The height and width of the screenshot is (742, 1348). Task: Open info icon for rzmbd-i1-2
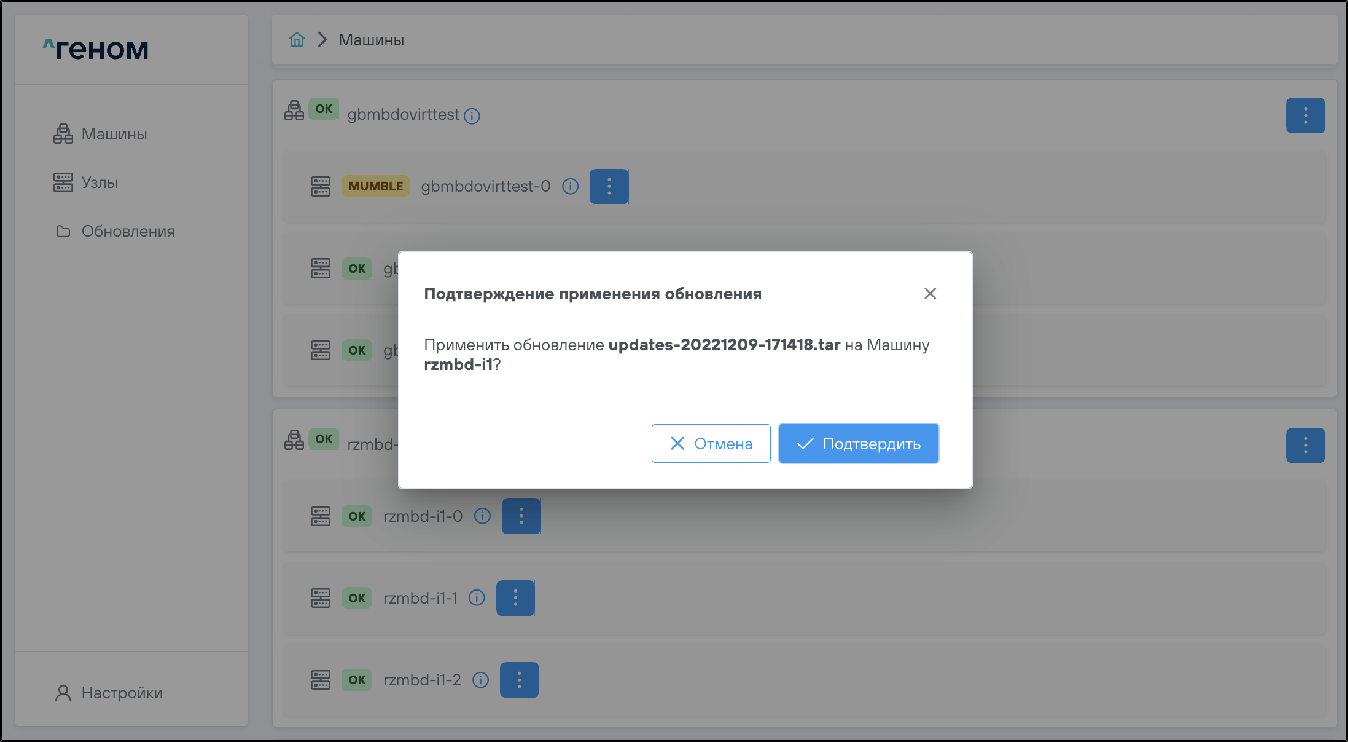[480, 680]
